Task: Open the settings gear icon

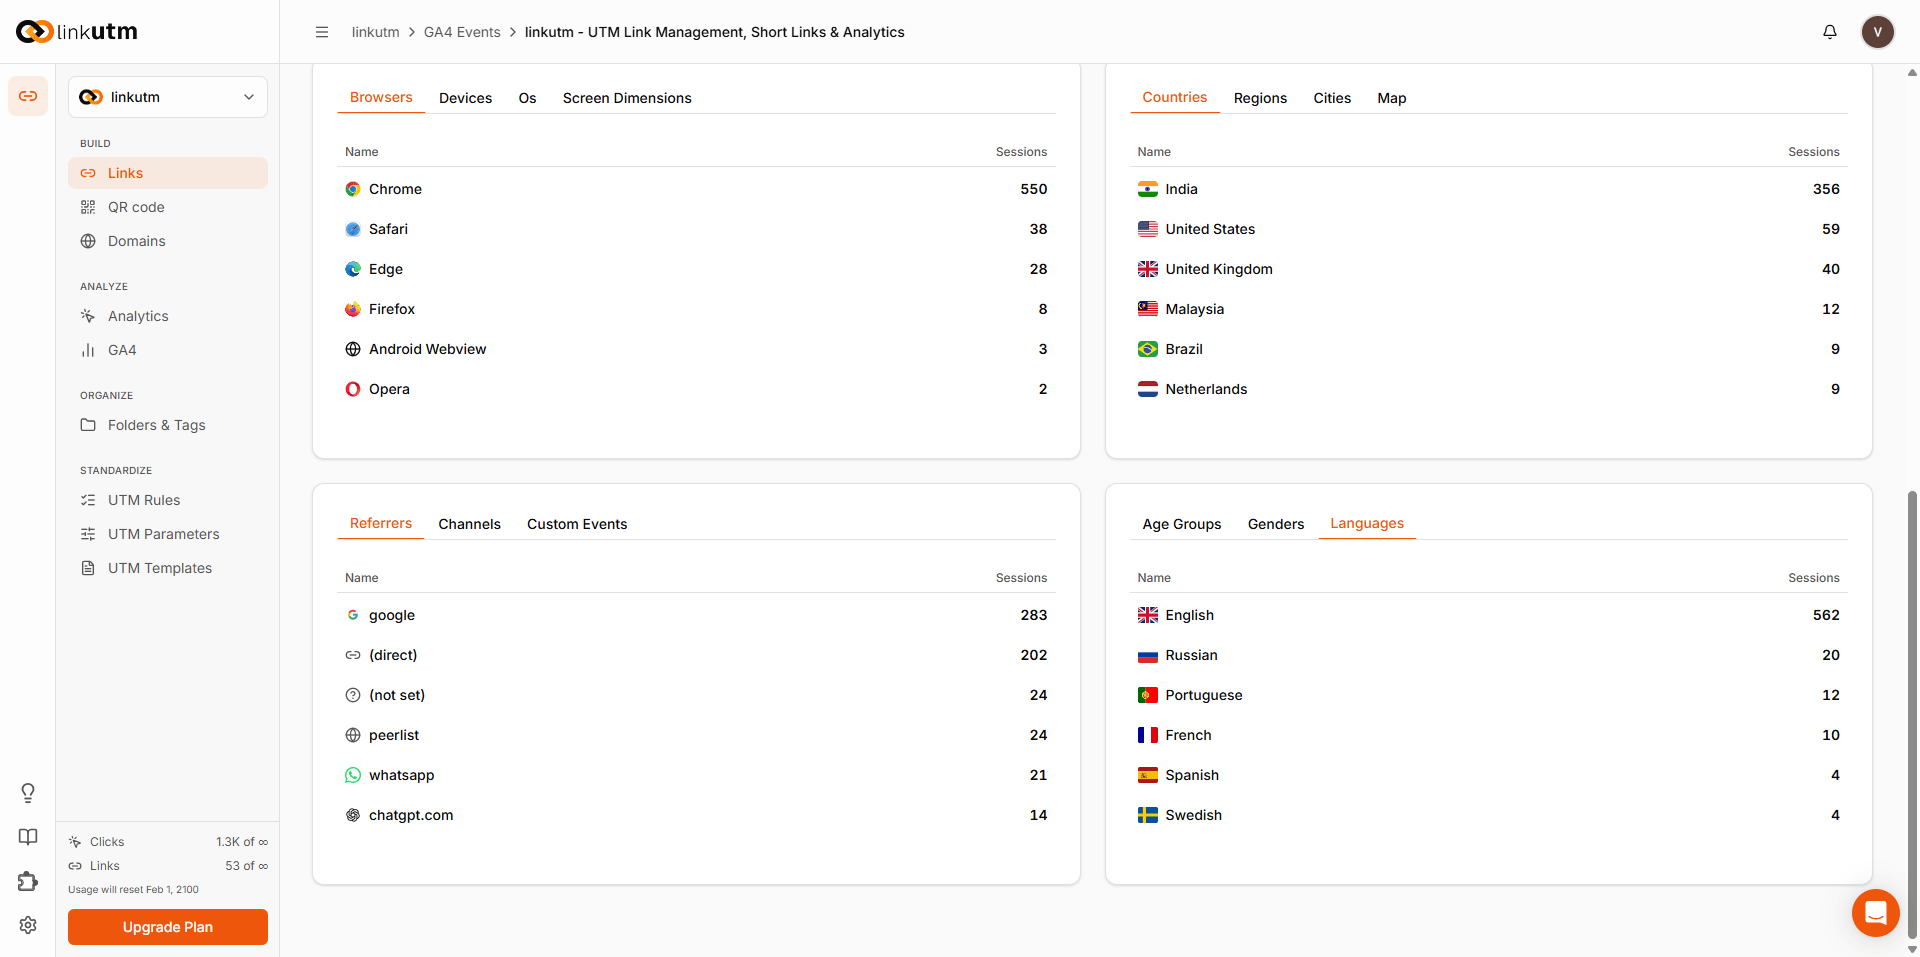Action: 28,925
